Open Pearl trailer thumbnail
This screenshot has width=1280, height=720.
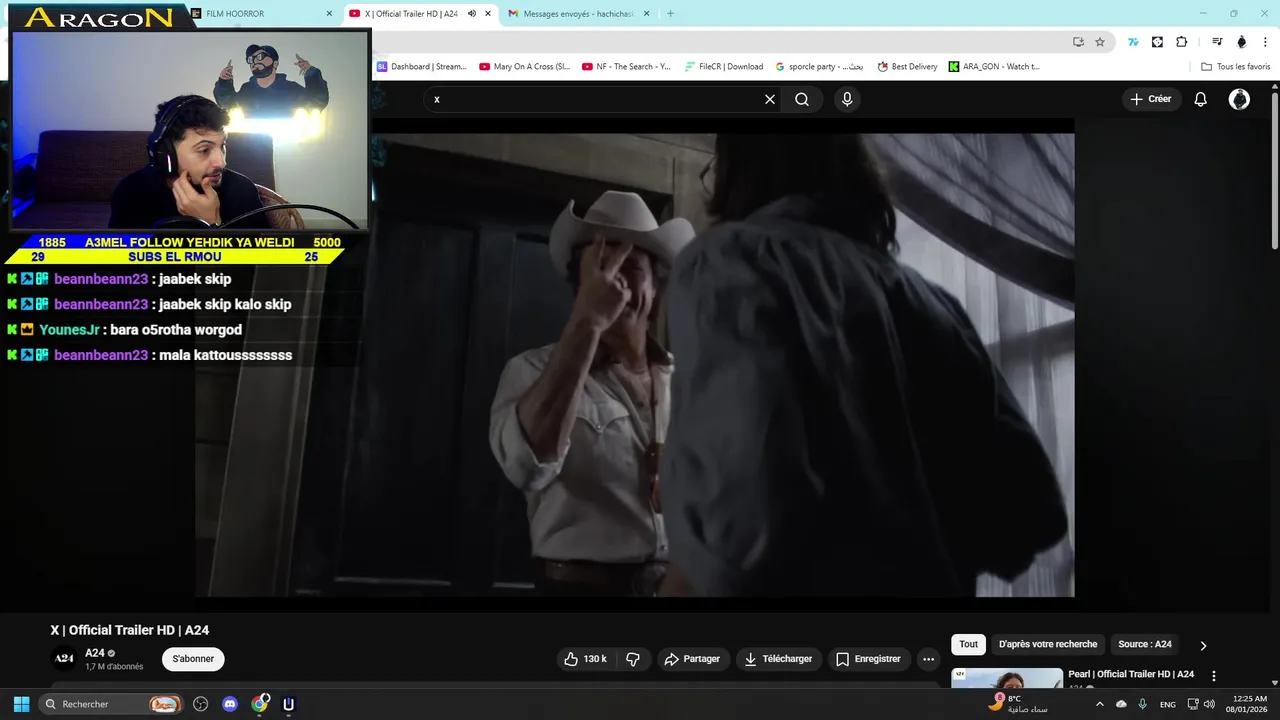(1007, 679)
